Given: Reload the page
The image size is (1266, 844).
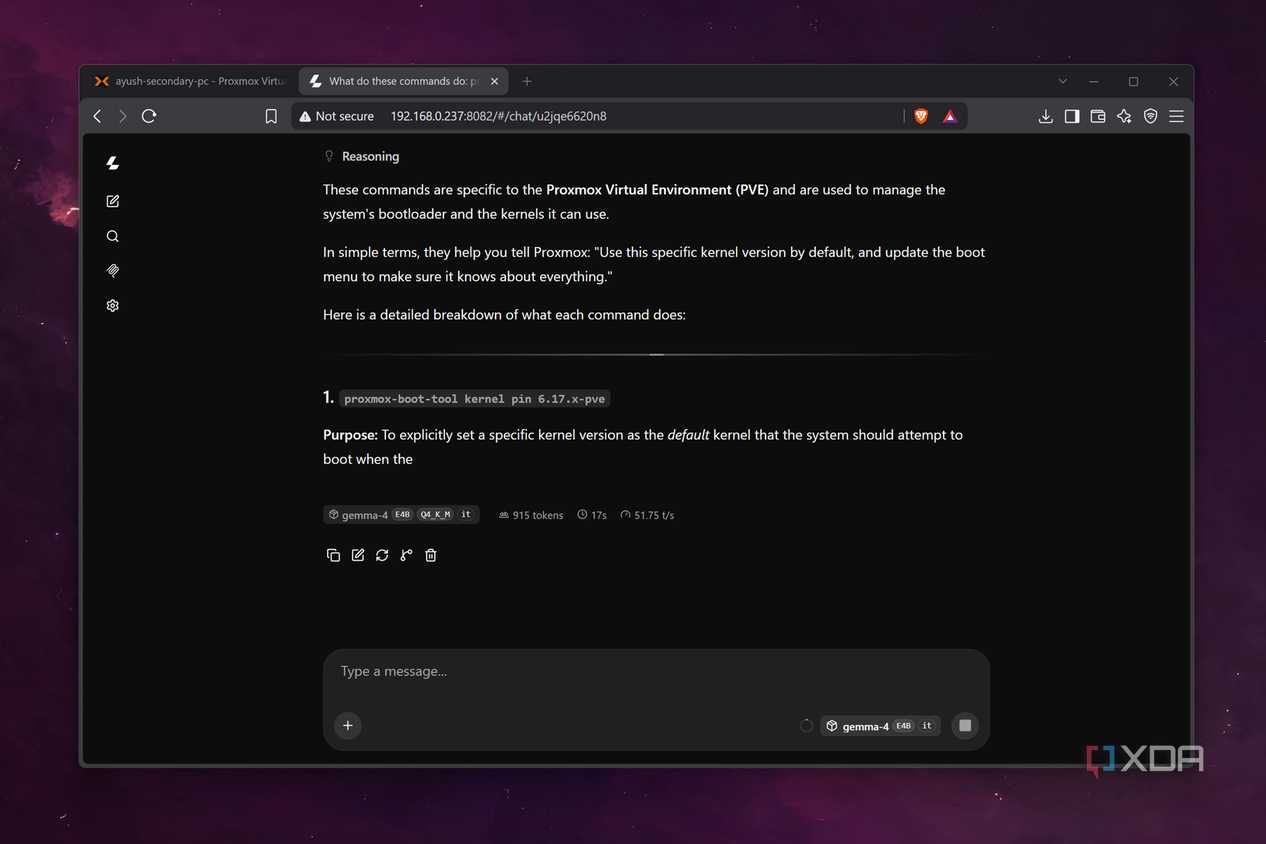Looking at the screenshot, I should pyautogui.click(x=149, y=116).
